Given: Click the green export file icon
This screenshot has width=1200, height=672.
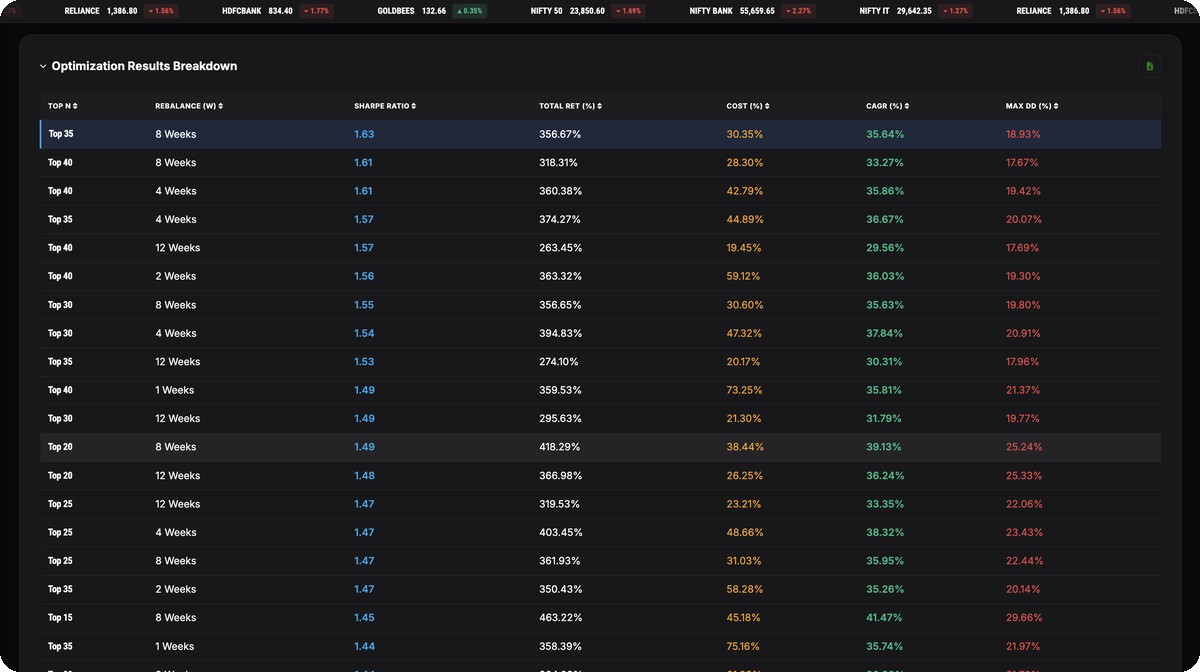Looking at the screenshot, I should pyautogui.click(x=1149, y=66).
